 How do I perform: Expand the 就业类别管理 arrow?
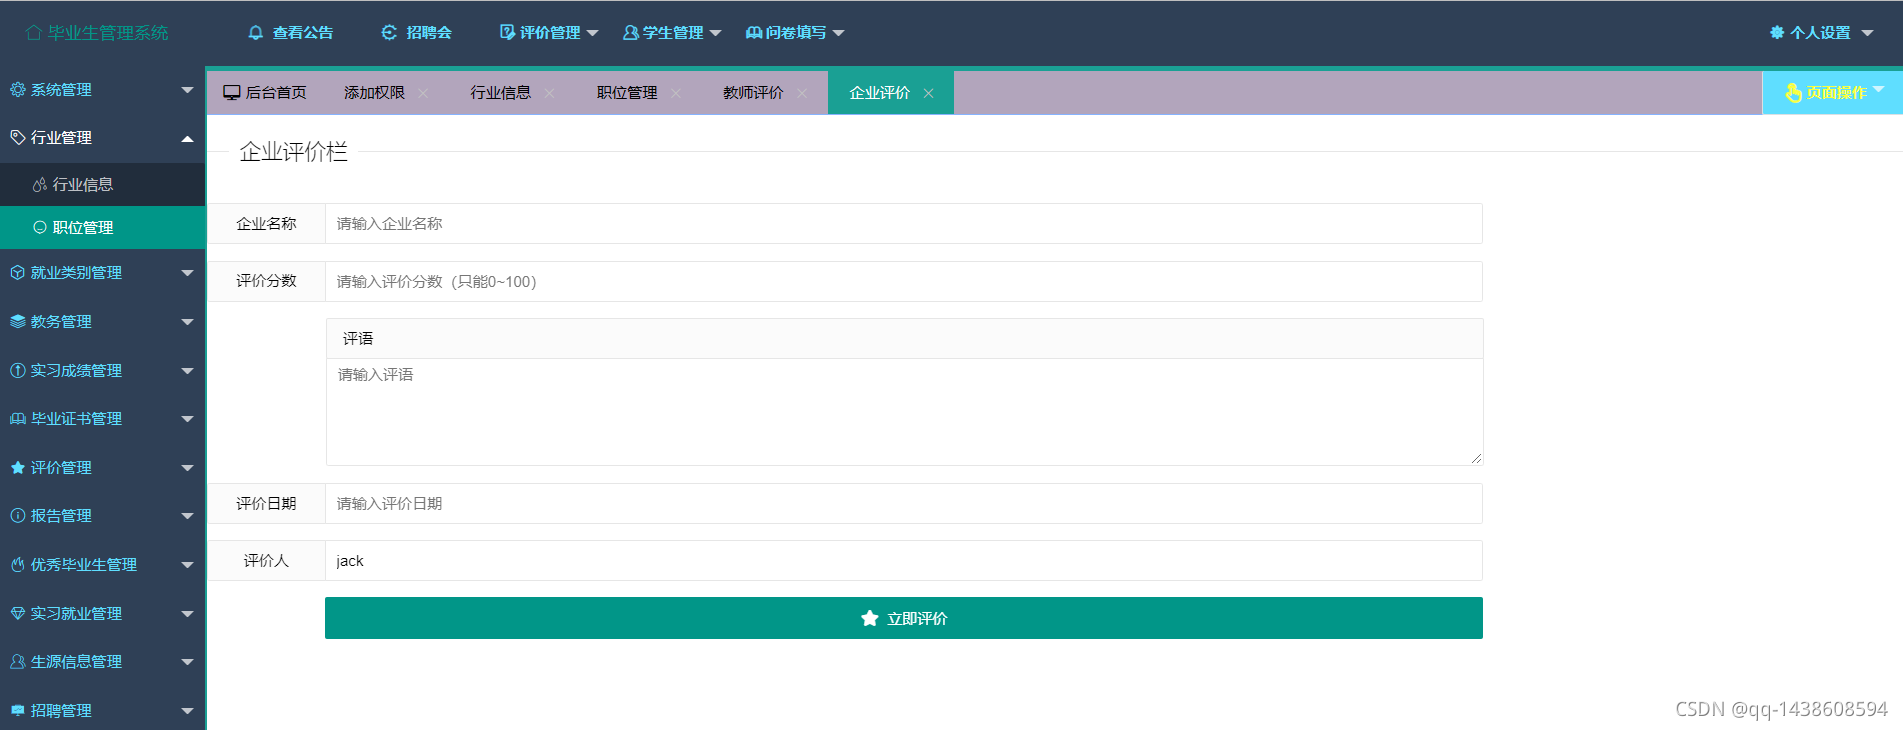click(x=187, y=273)
